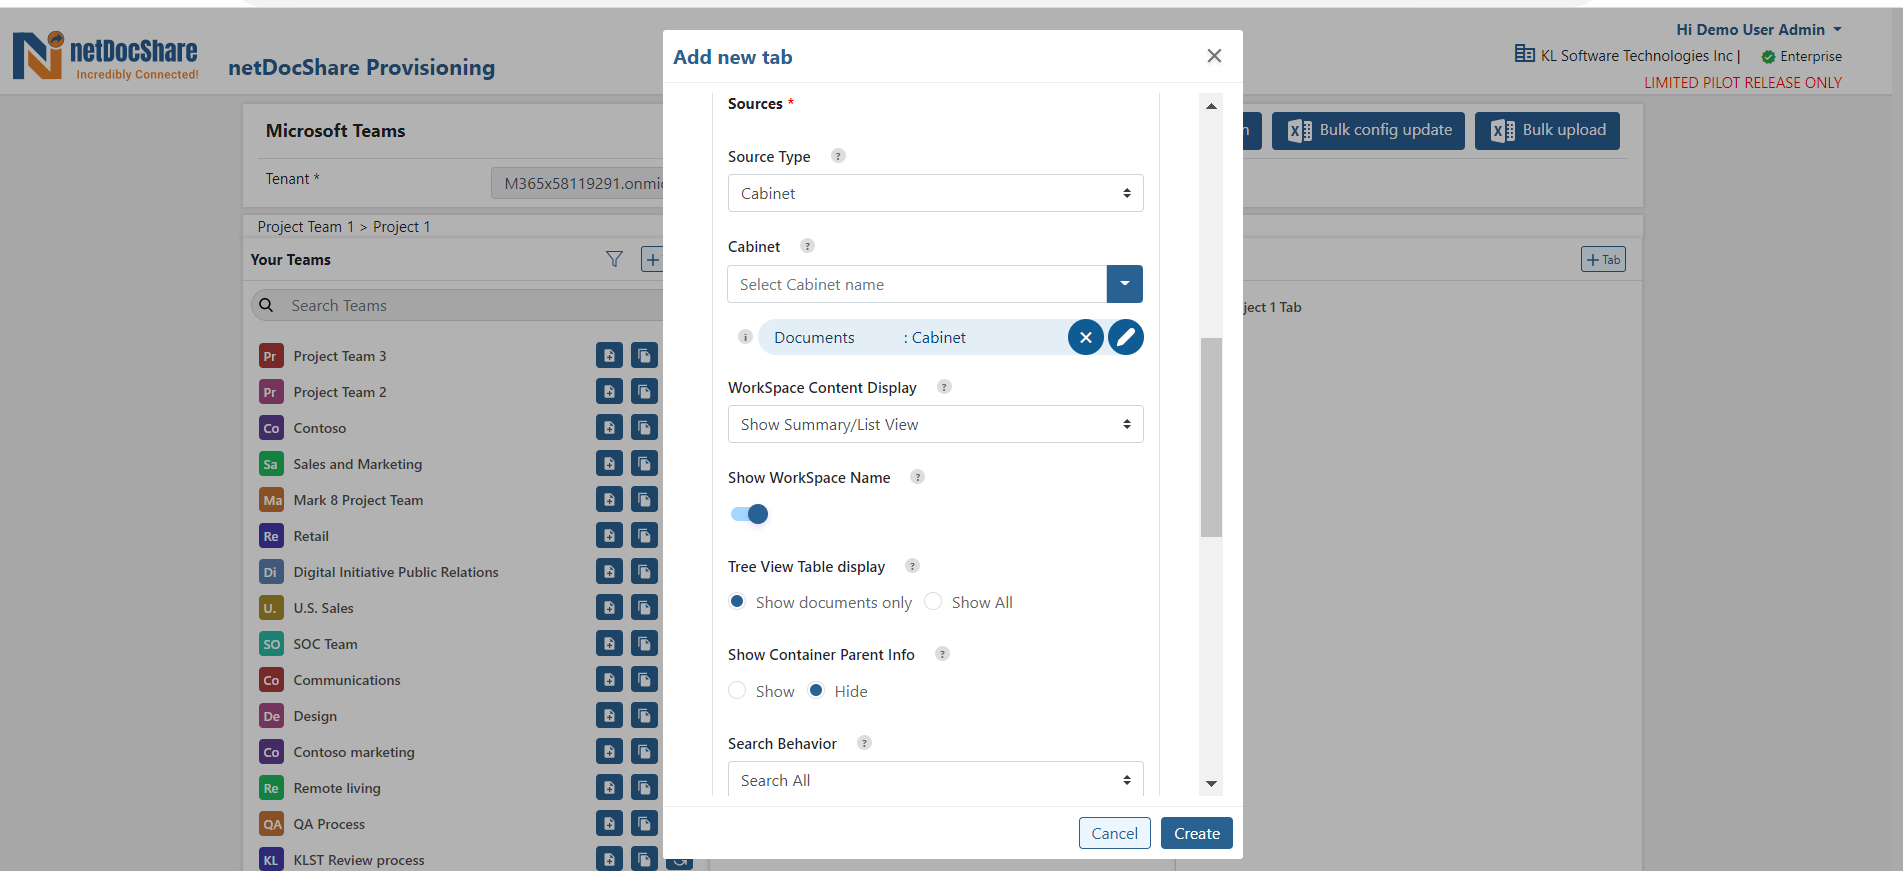Open WorkSpace Content Display dropdown

[935, 424]
